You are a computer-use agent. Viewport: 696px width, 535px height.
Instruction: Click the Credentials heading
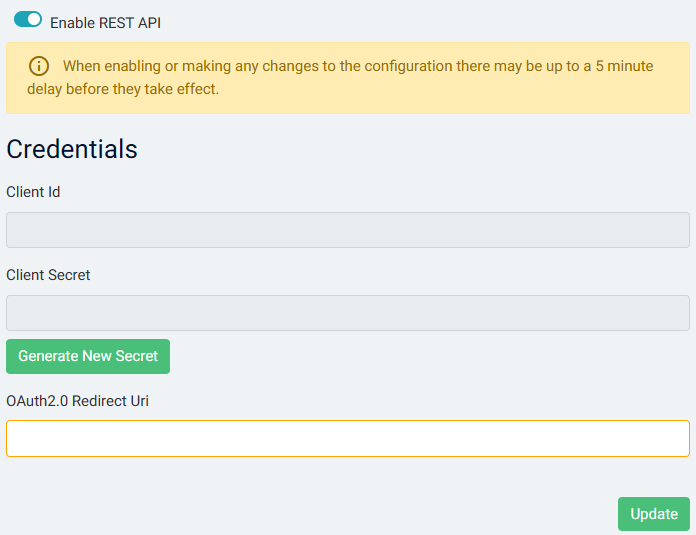coord(72,149)
